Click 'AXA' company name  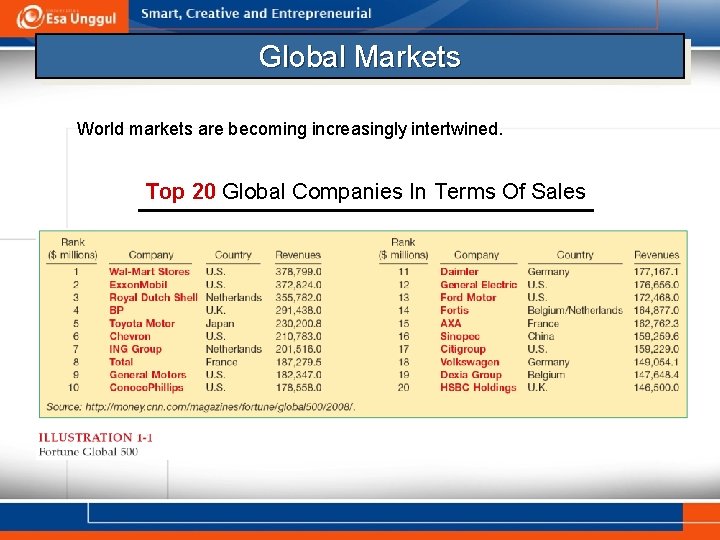[x=450, y=323]
